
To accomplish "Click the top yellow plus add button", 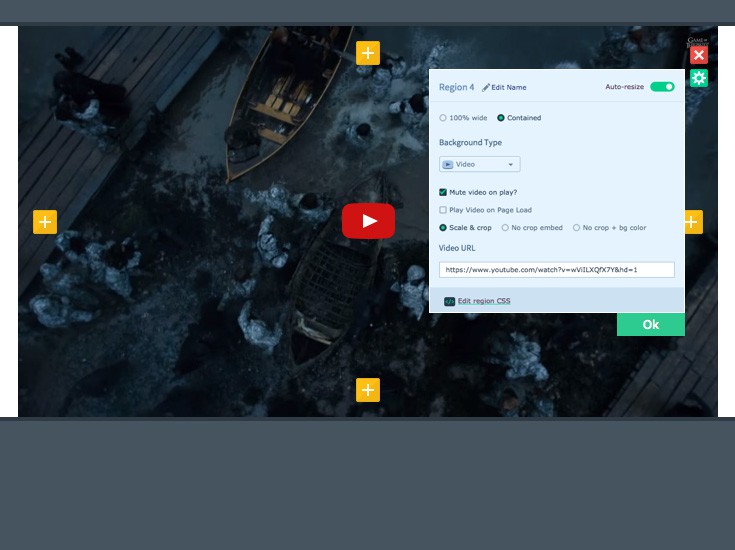I will click(x=368, y=53).
